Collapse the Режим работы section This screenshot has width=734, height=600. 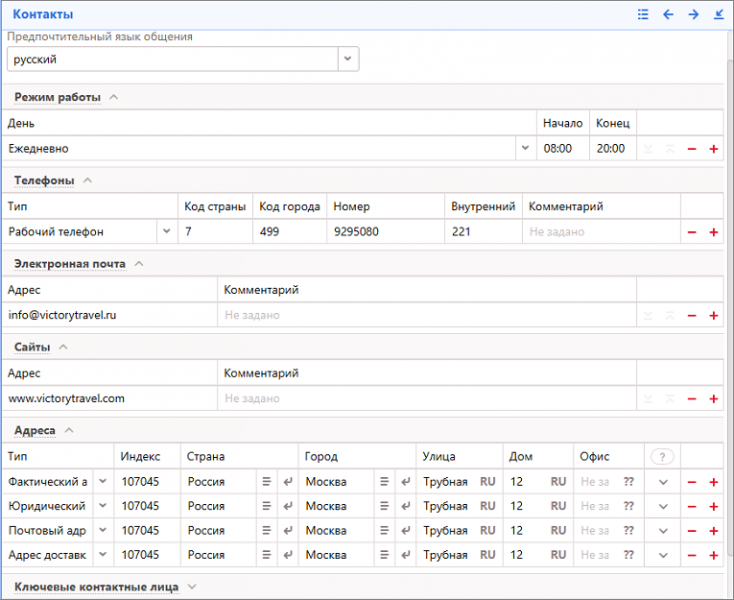coord(113,97)
